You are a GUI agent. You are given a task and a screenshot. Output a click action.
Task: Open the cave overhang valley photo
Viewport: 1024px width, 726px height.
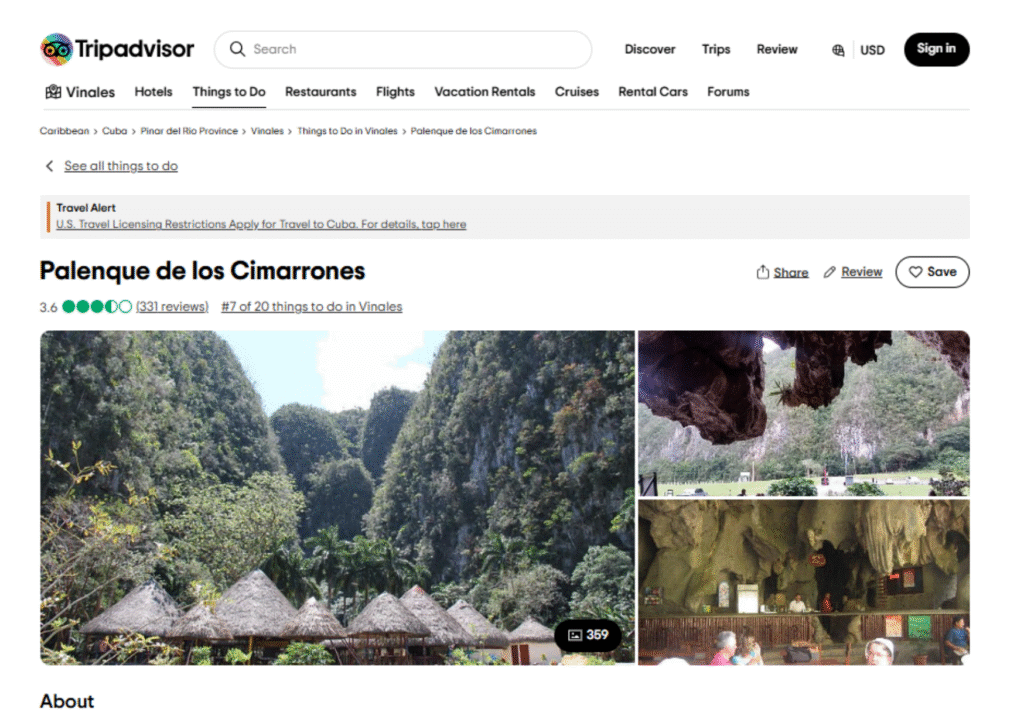pos(803,413)
